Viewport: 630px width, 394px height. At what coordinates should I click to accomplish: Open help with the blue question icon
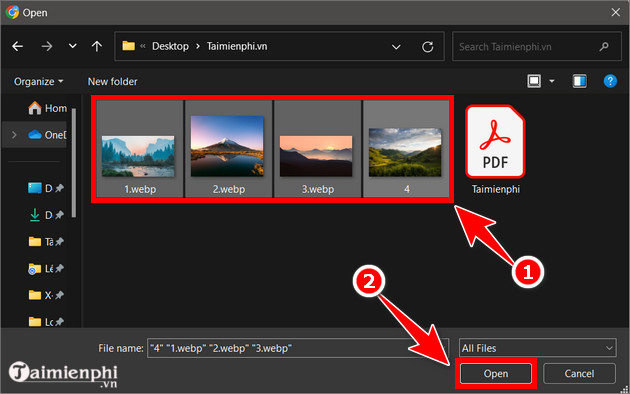(610, 81)
